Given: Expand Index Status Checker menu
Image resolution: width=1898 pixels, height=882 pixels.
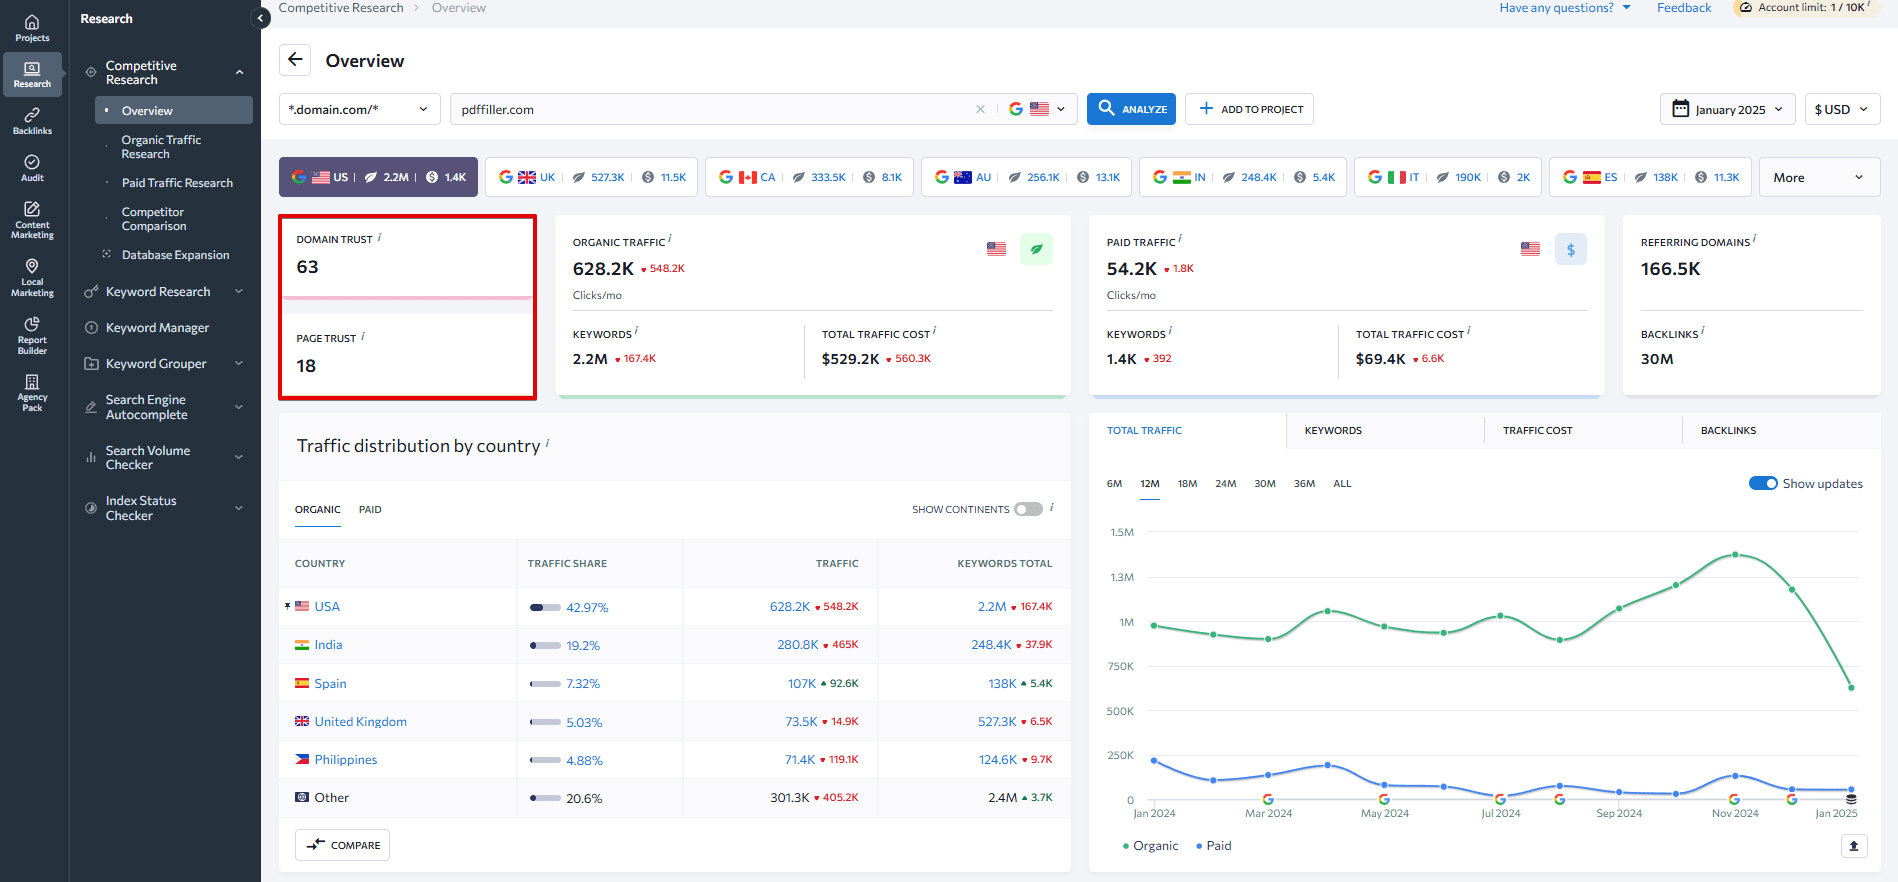Looking at the screenshot, I should click(x=239, y=508).
